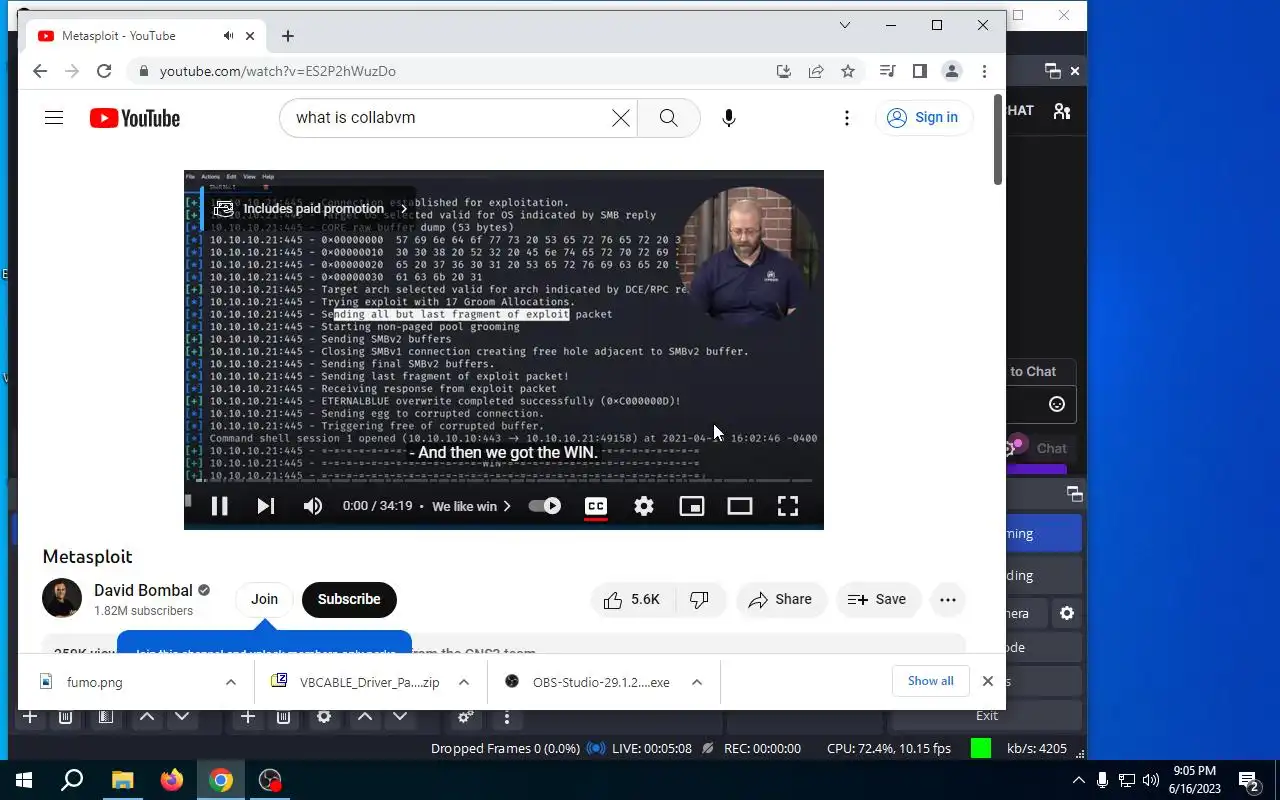Seek on the video progress bar
Viewport: 1280px width, 800px height.
pos(504,482)
